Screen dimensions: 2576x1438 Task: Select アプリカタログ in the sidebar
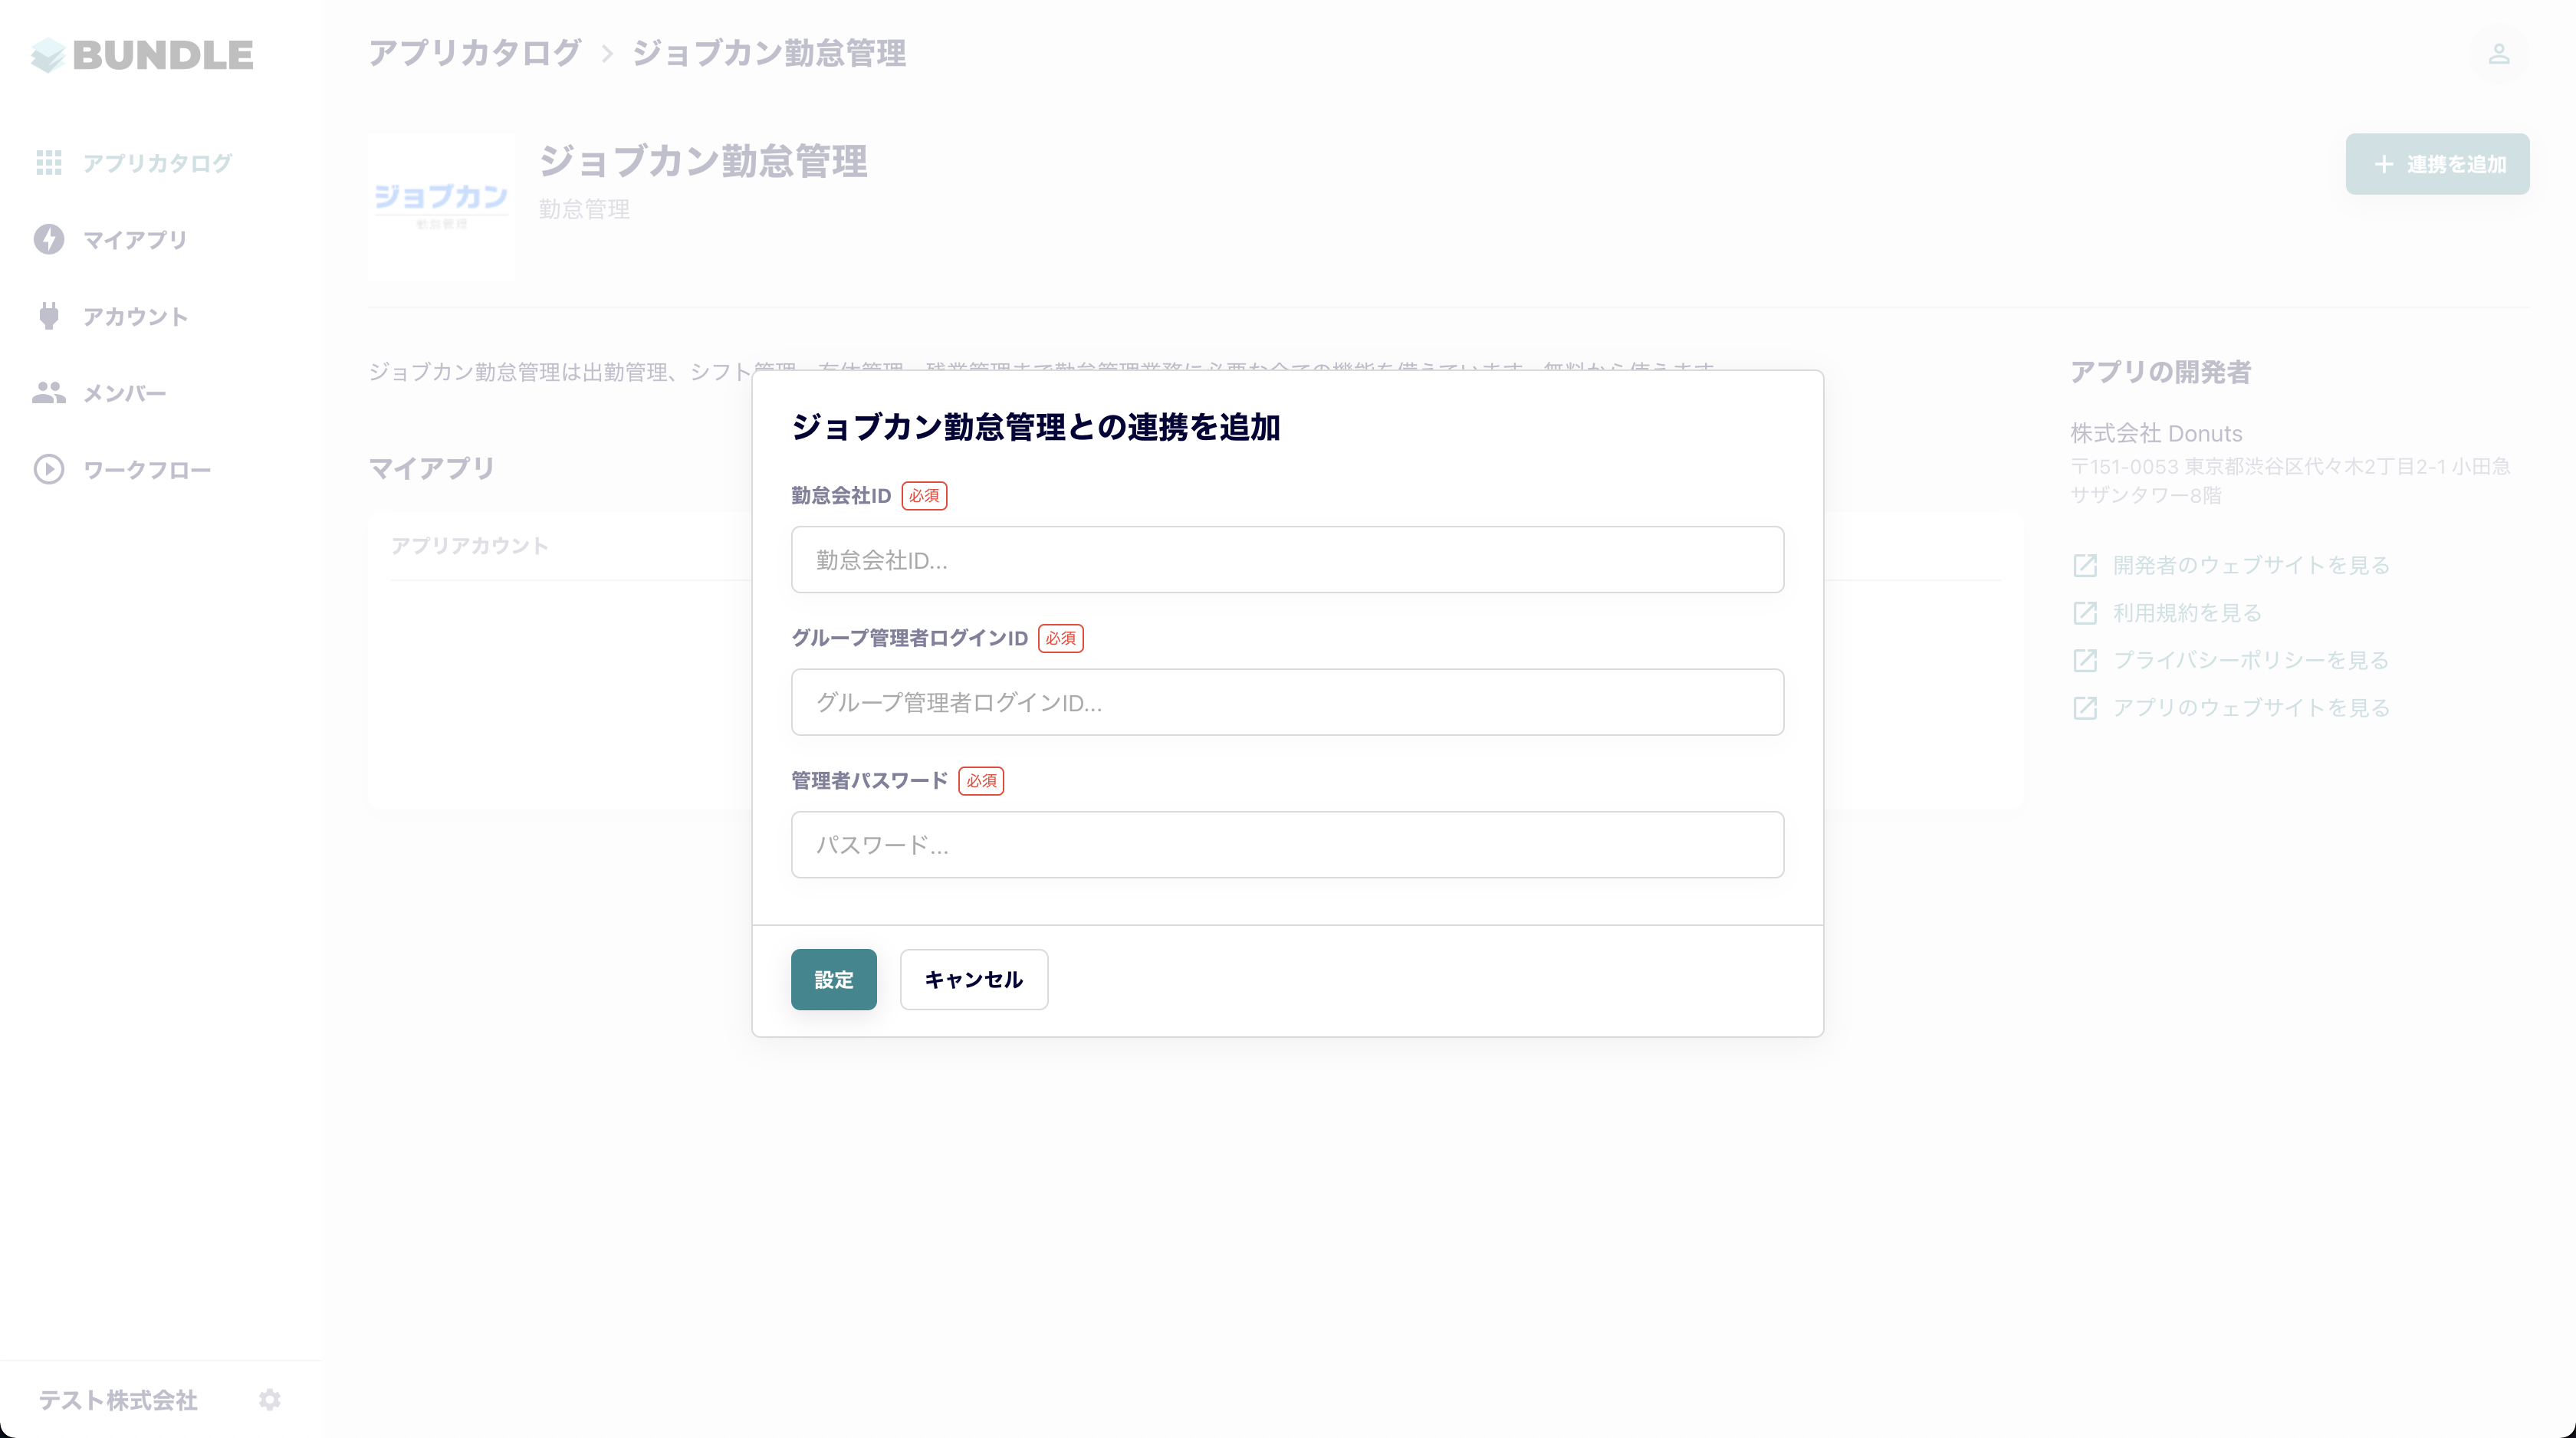[158, 163]
